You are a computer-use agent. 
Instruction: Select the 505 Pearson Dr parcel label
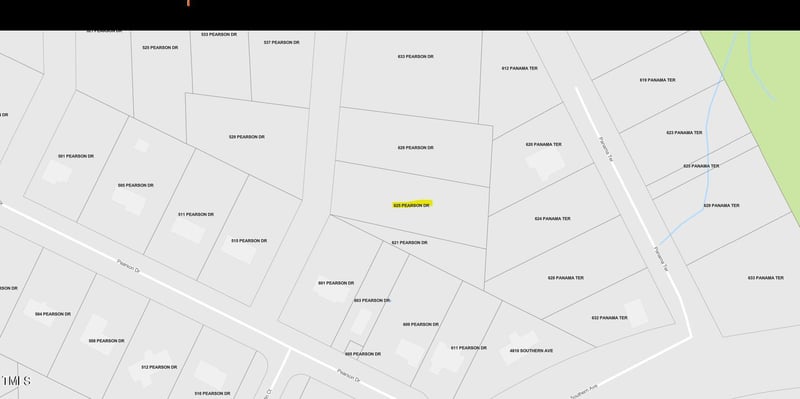pyautogui.click(x=135, y=185)
